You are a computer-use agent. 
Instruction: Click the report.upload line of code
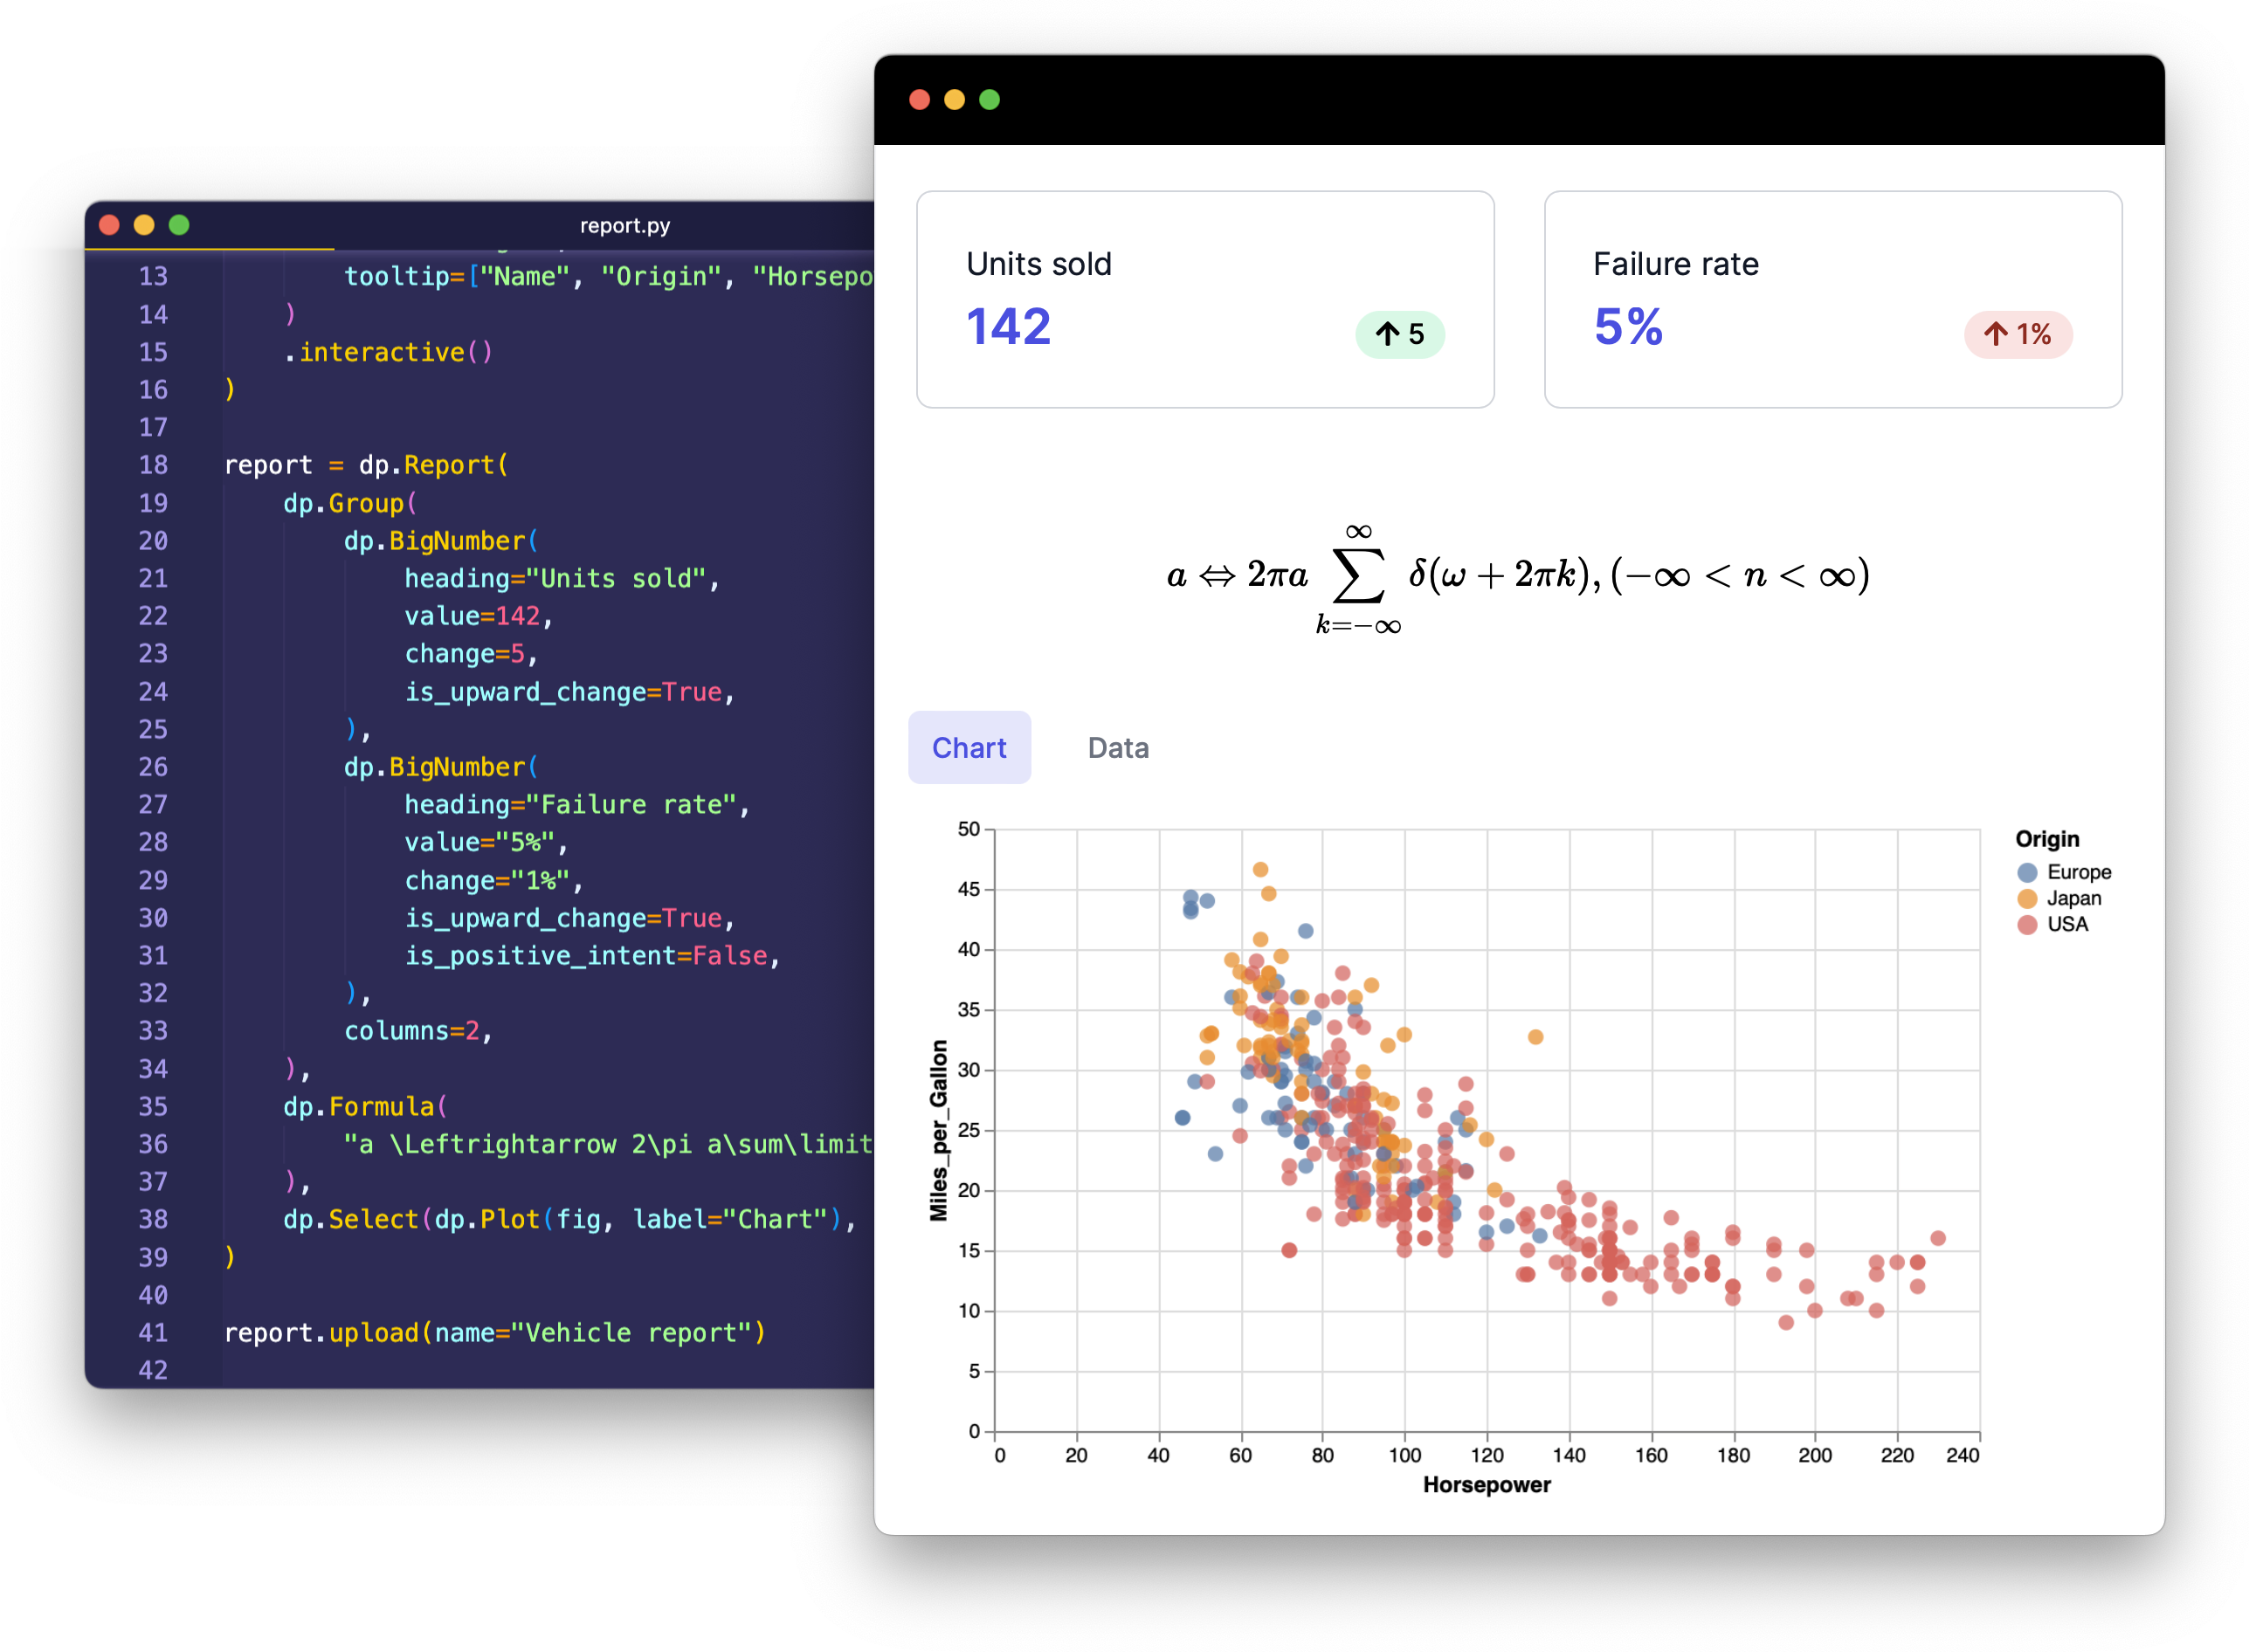[494, 1332]
